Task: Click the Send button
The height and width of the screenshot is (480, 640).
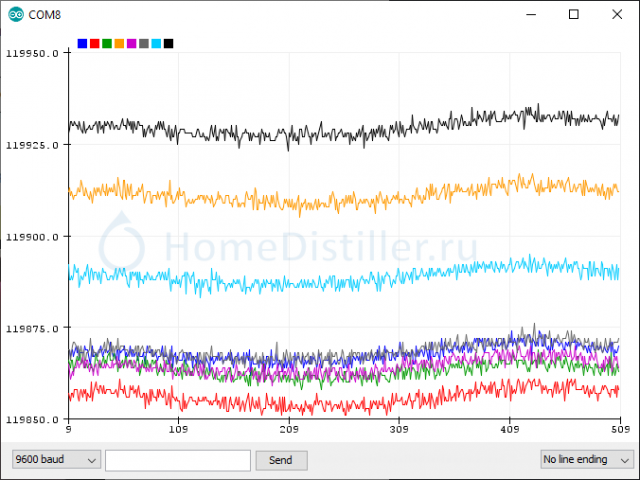Action: [x=281, y=460]
